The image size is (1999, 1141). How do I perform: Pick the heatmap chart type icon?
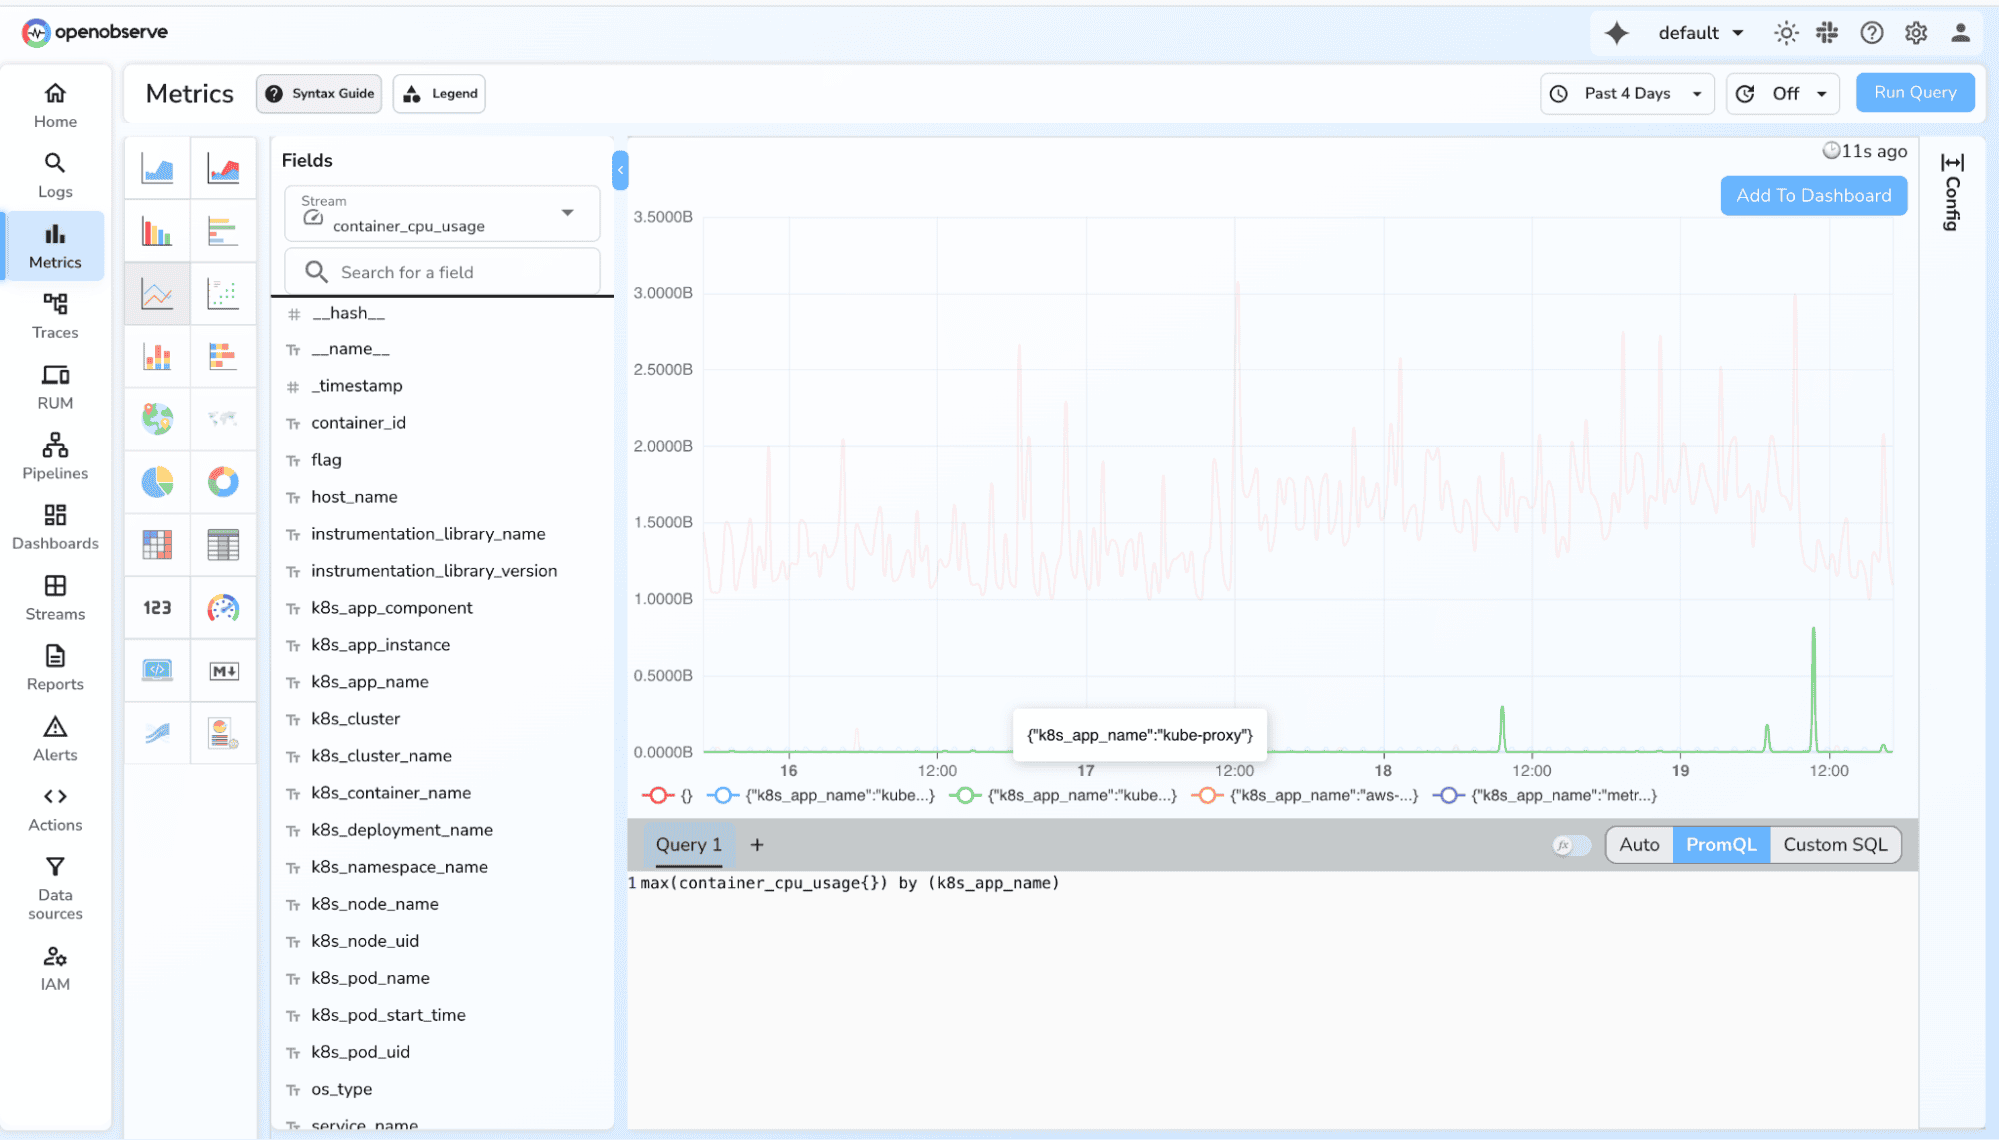tap(157, 545)
